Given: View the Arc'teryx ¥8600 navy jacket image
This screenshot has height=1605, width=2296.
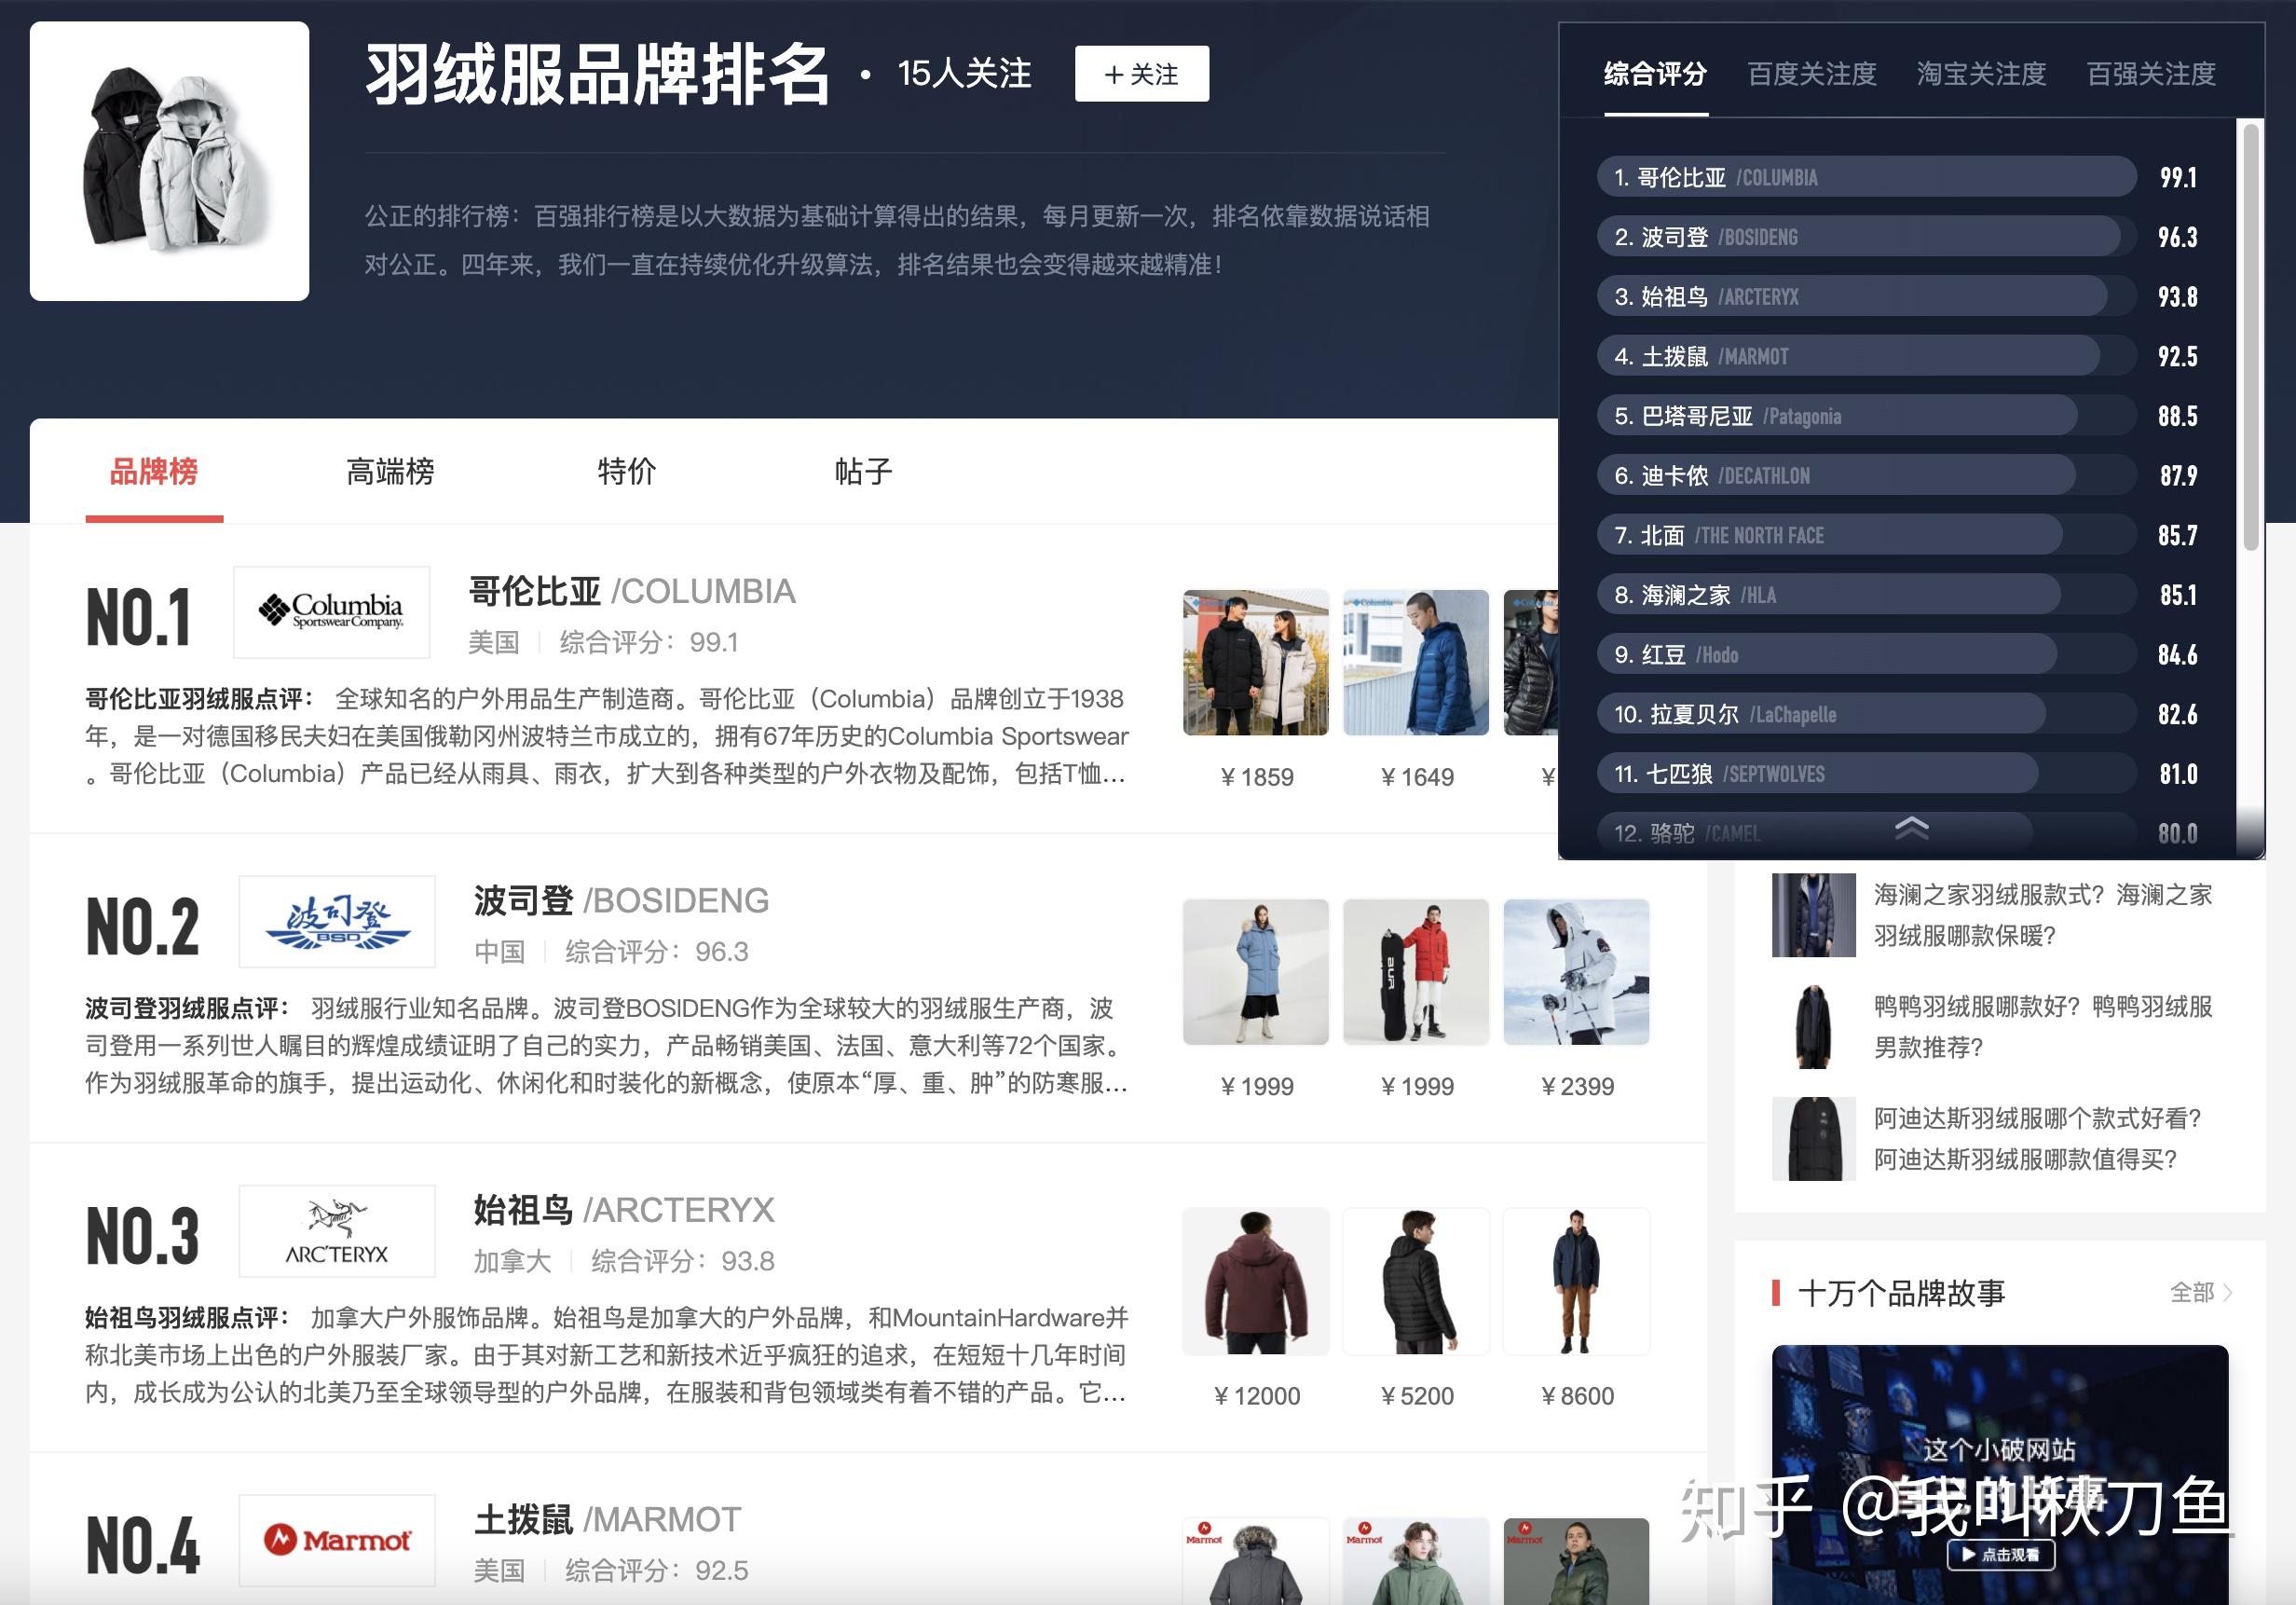Looking at the screenshot, I should (x=1576, y=1281).
